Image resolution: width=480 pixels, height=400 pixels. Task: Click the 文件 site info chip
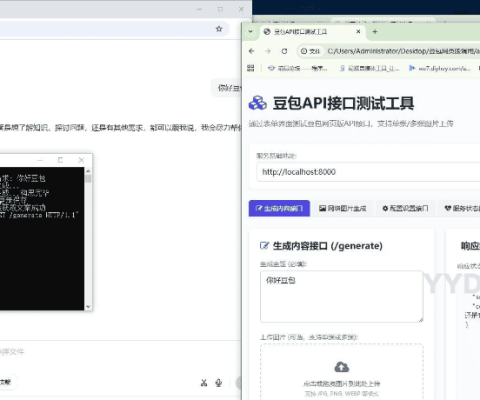click(x=311, y=51)
